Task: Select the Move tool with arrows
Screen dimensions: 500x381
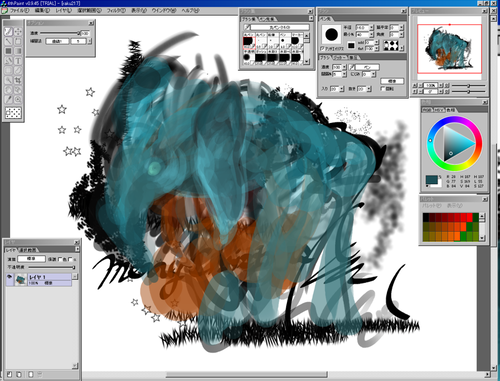Action: tap(18, 32)
